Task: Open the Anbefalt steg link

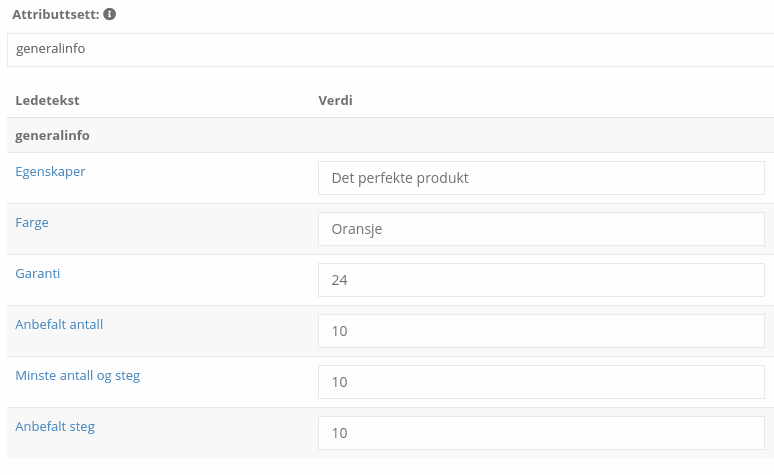Action: tap(55, 427)
